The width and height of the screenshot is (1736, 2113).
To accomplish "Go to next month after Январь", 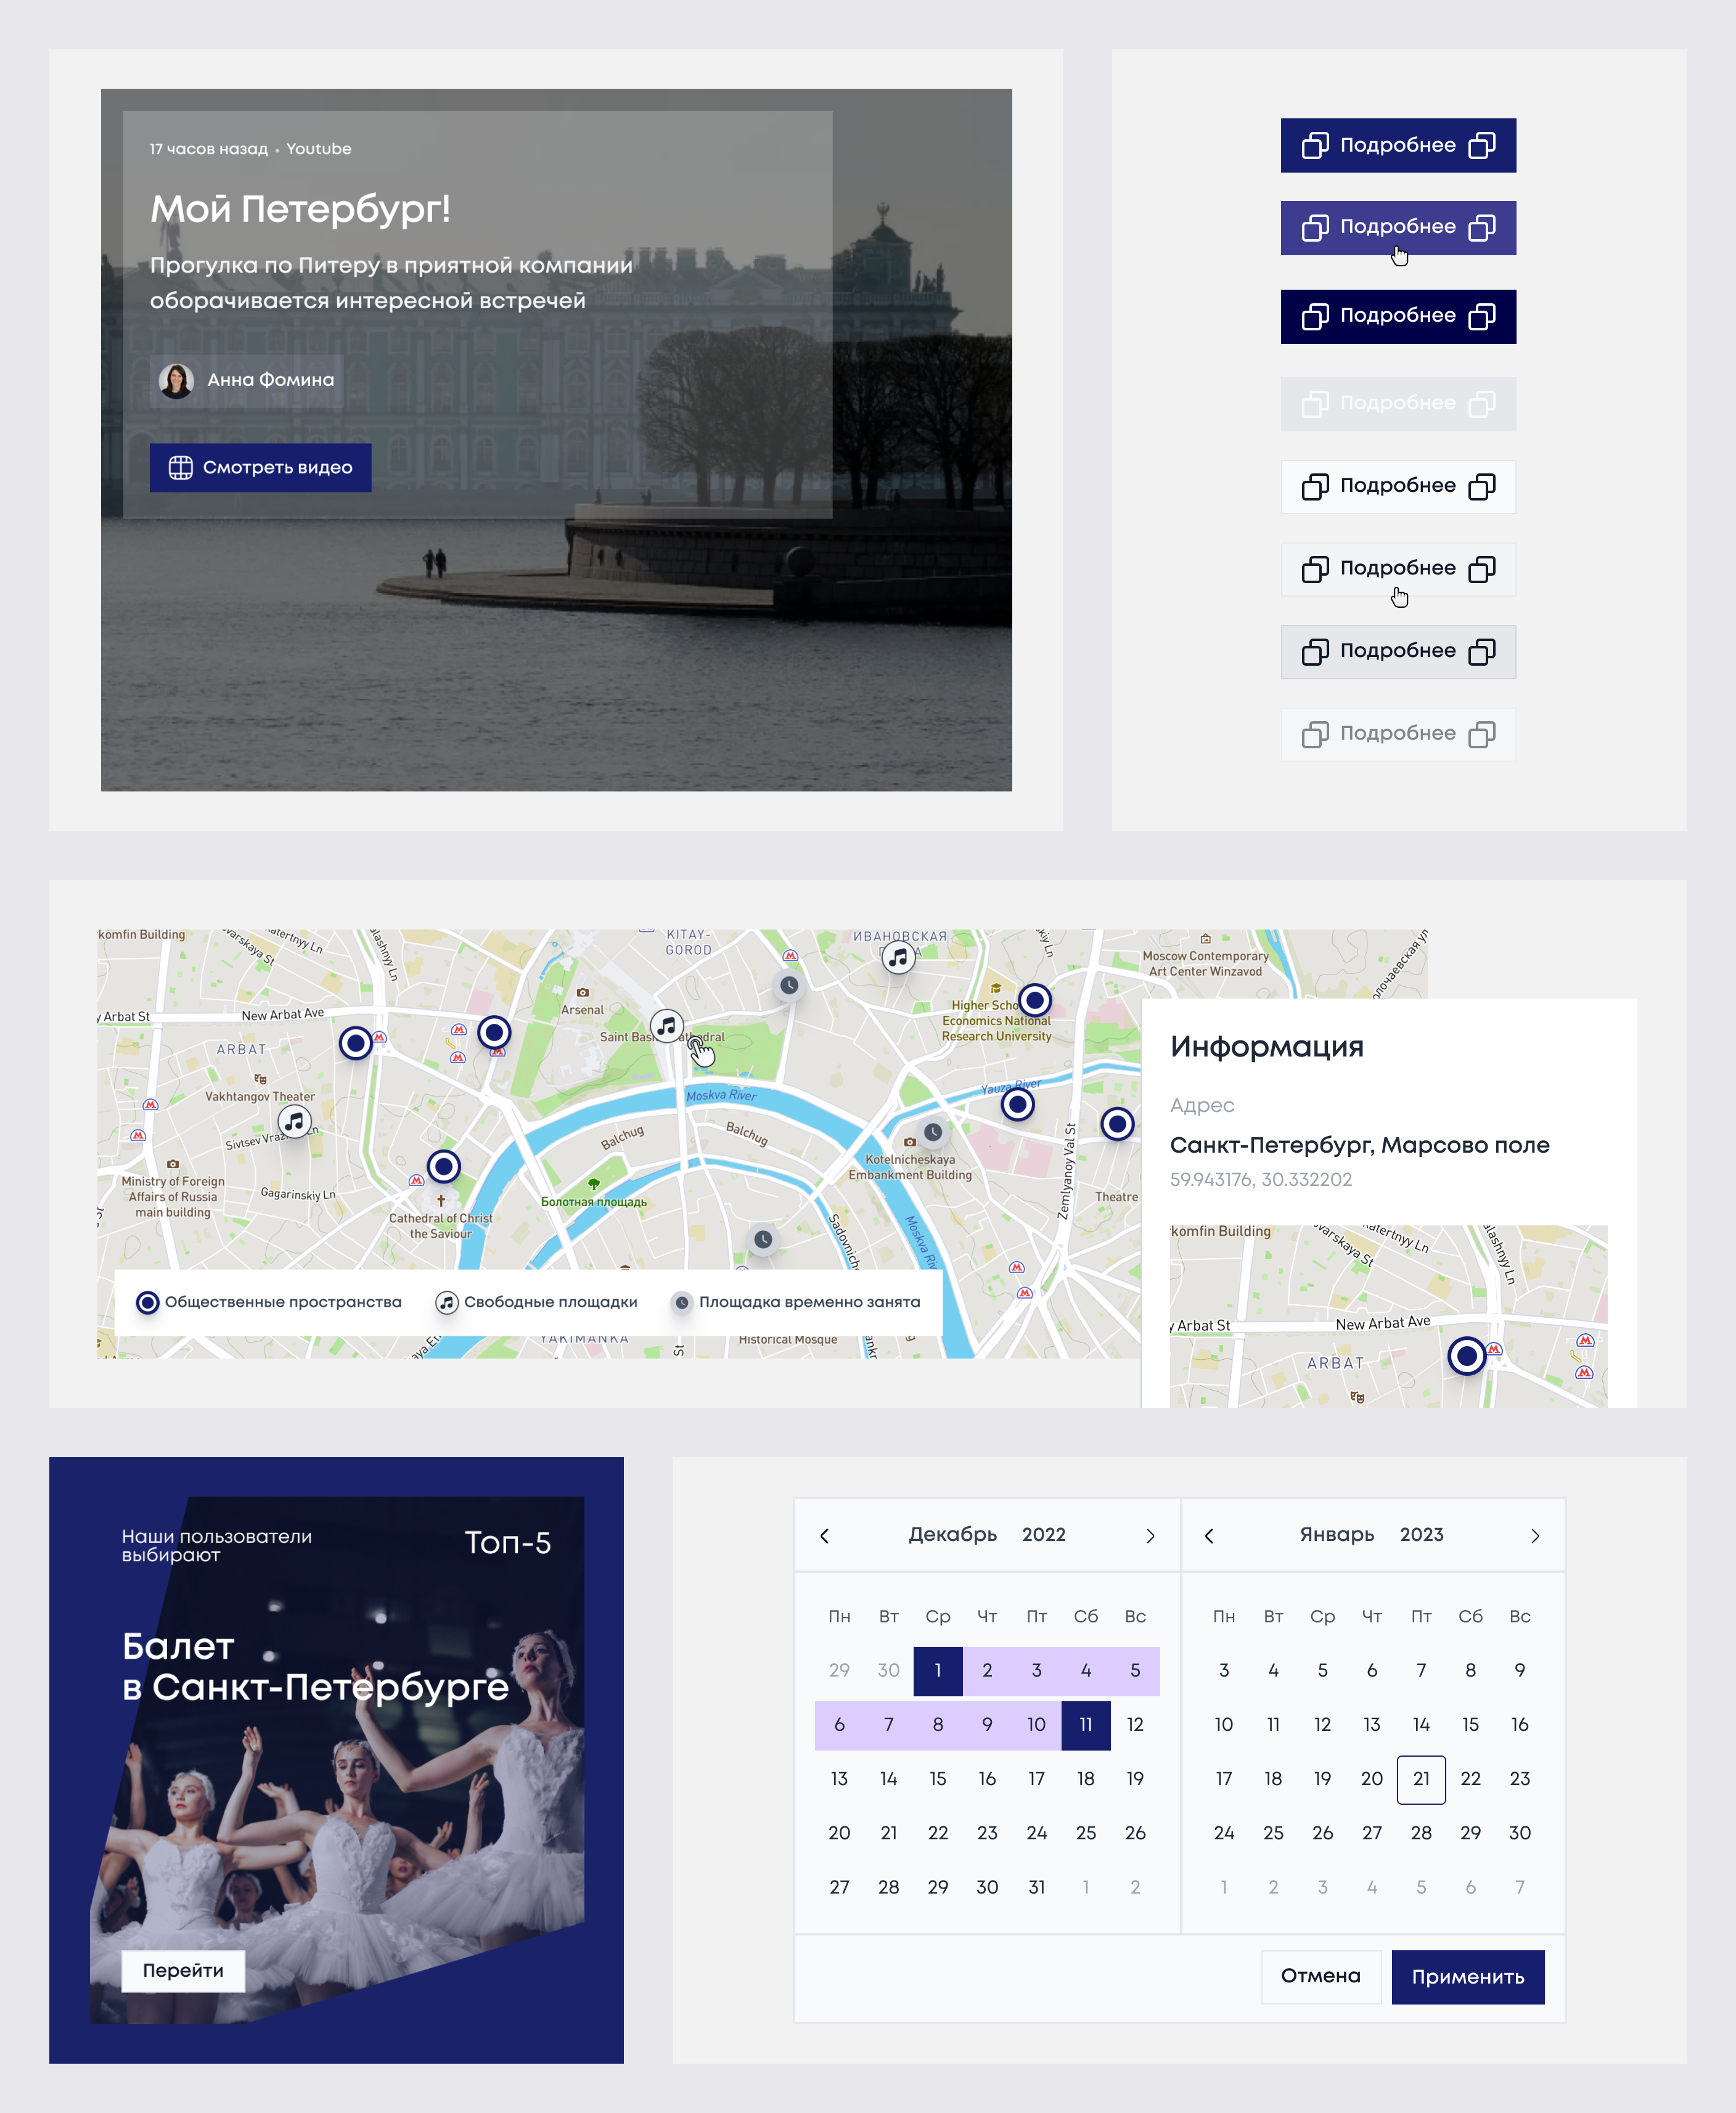I will click(x=1535, y=1536).
